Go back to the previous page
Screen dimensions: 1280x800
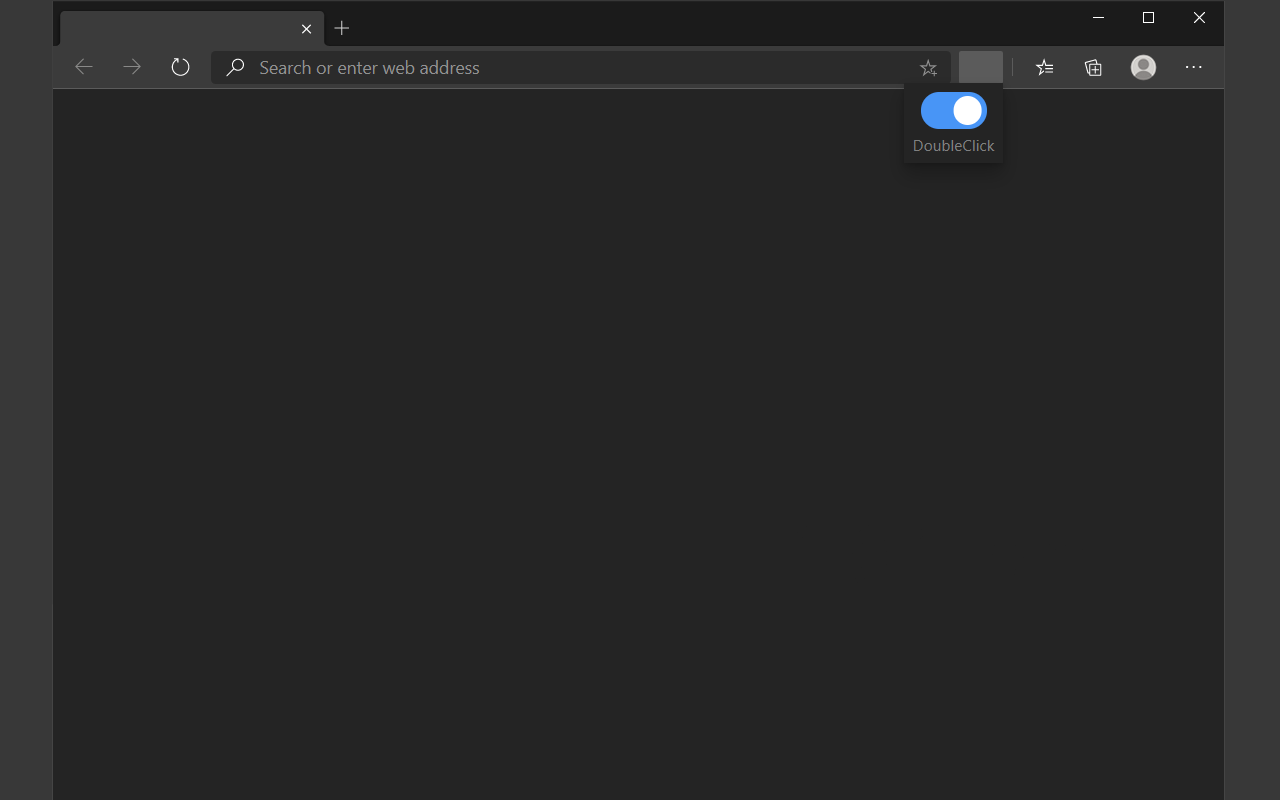click(x=84, y=67)
